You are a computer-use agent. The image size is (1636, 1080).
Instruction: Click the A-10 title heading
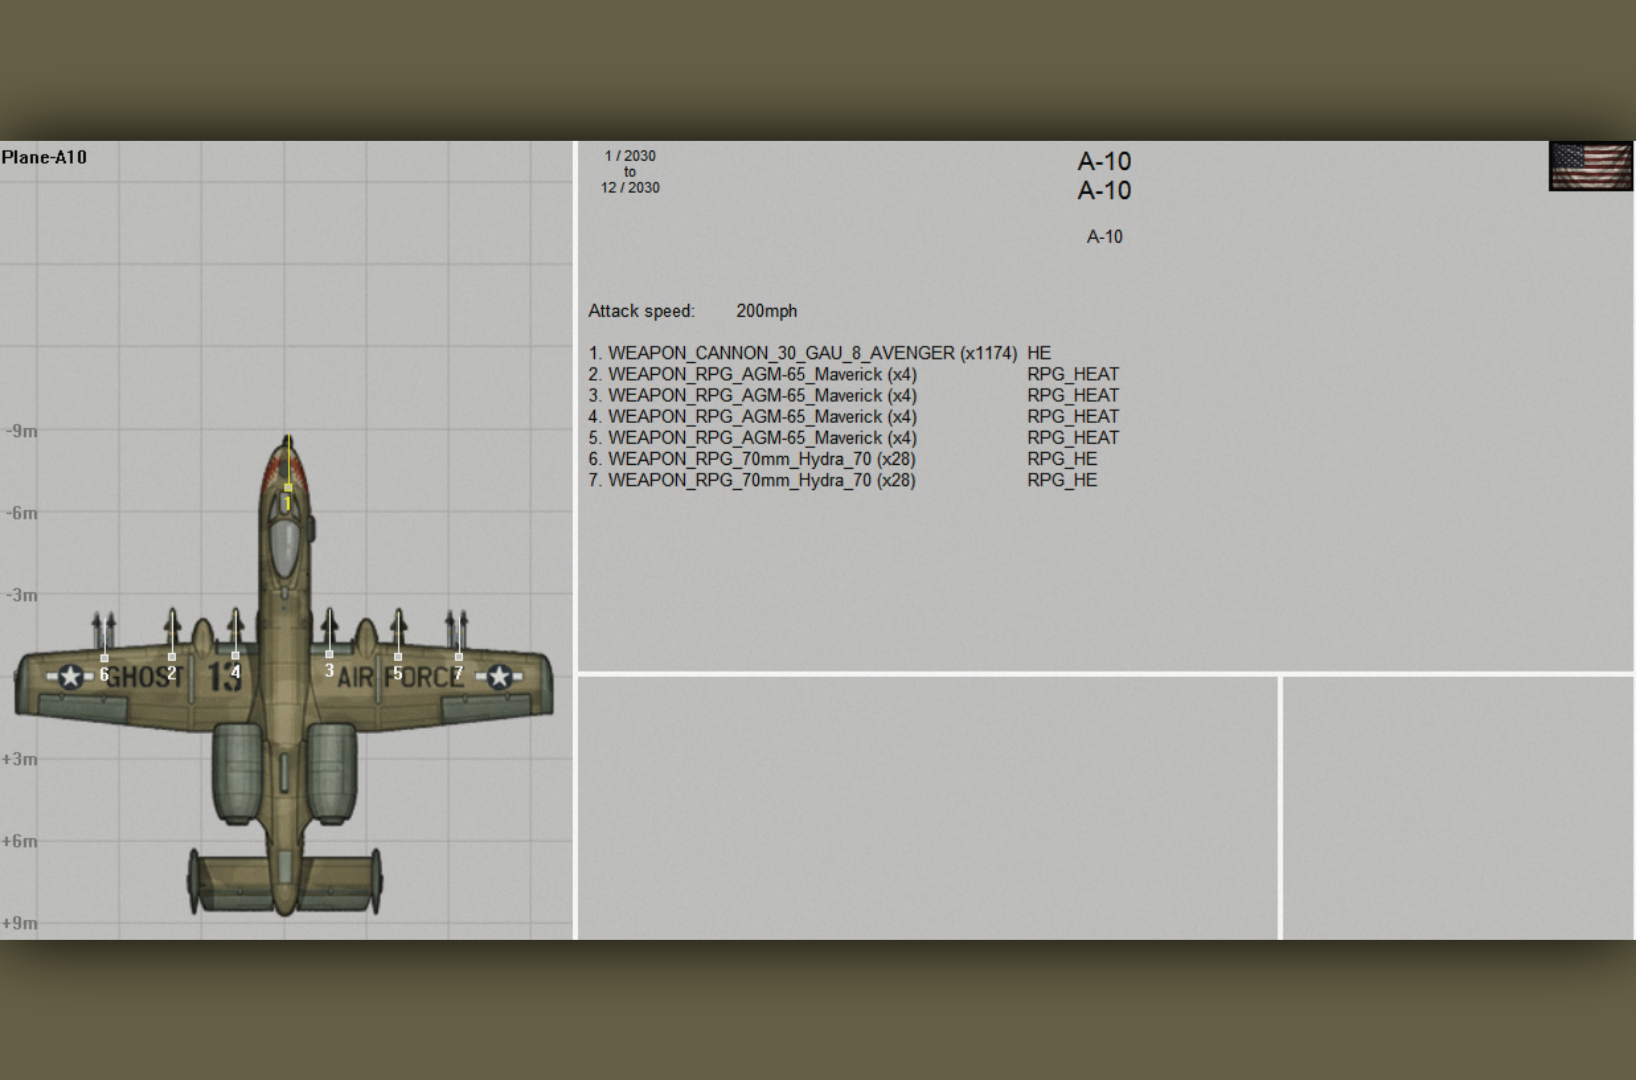click(x=1104, y=161)
